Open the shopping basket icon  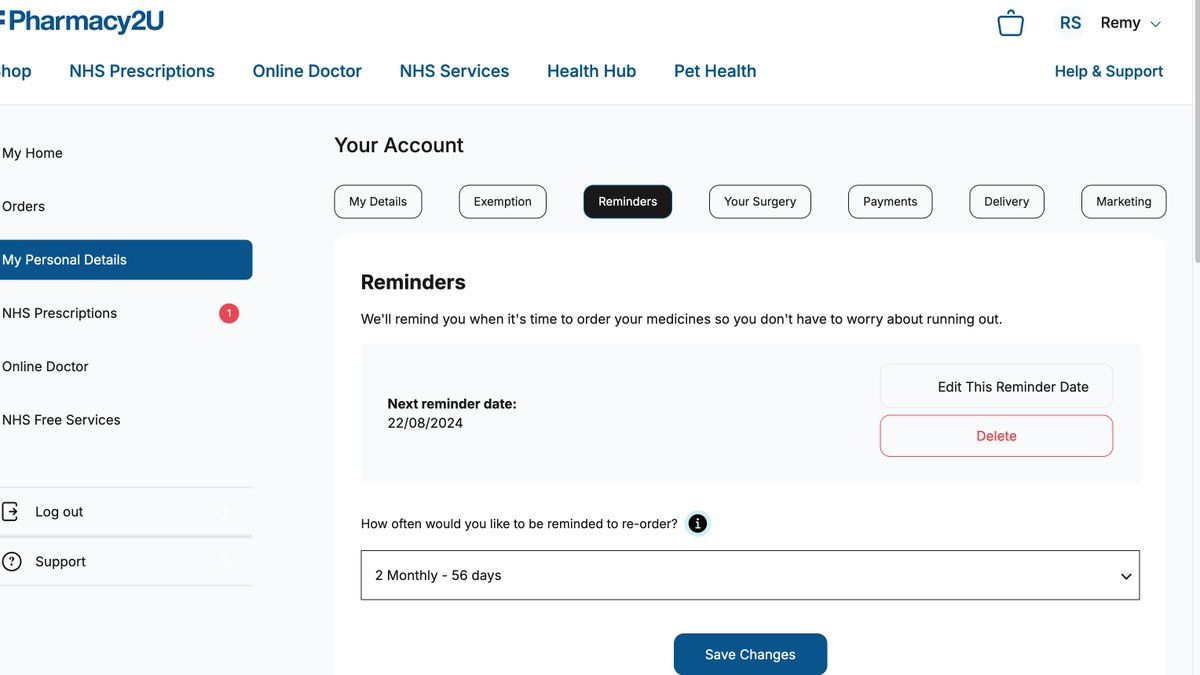(1010, 23)
